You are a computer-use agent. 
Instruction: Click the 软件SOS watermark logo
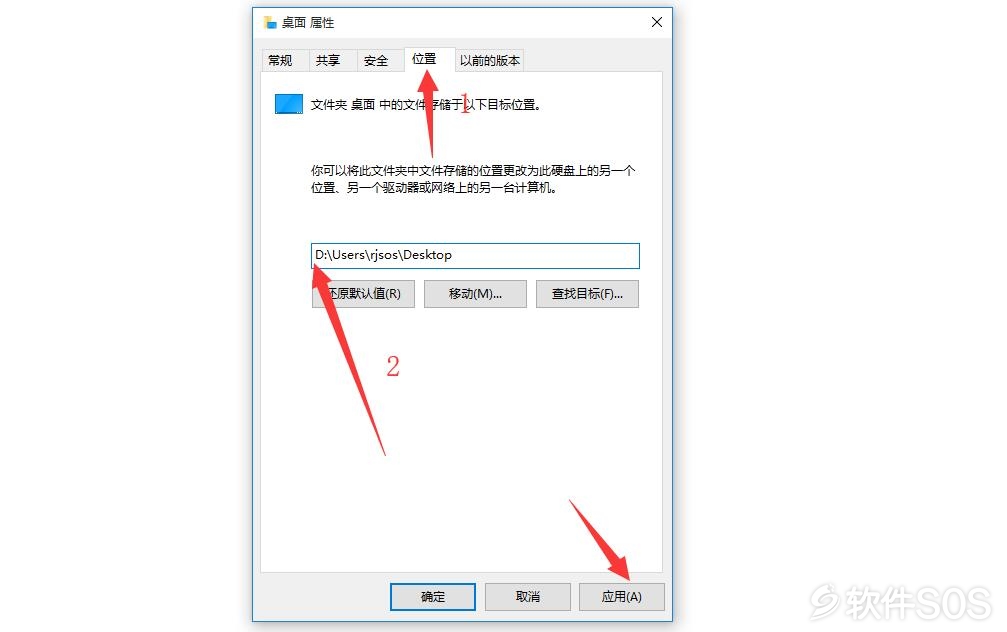902,602
